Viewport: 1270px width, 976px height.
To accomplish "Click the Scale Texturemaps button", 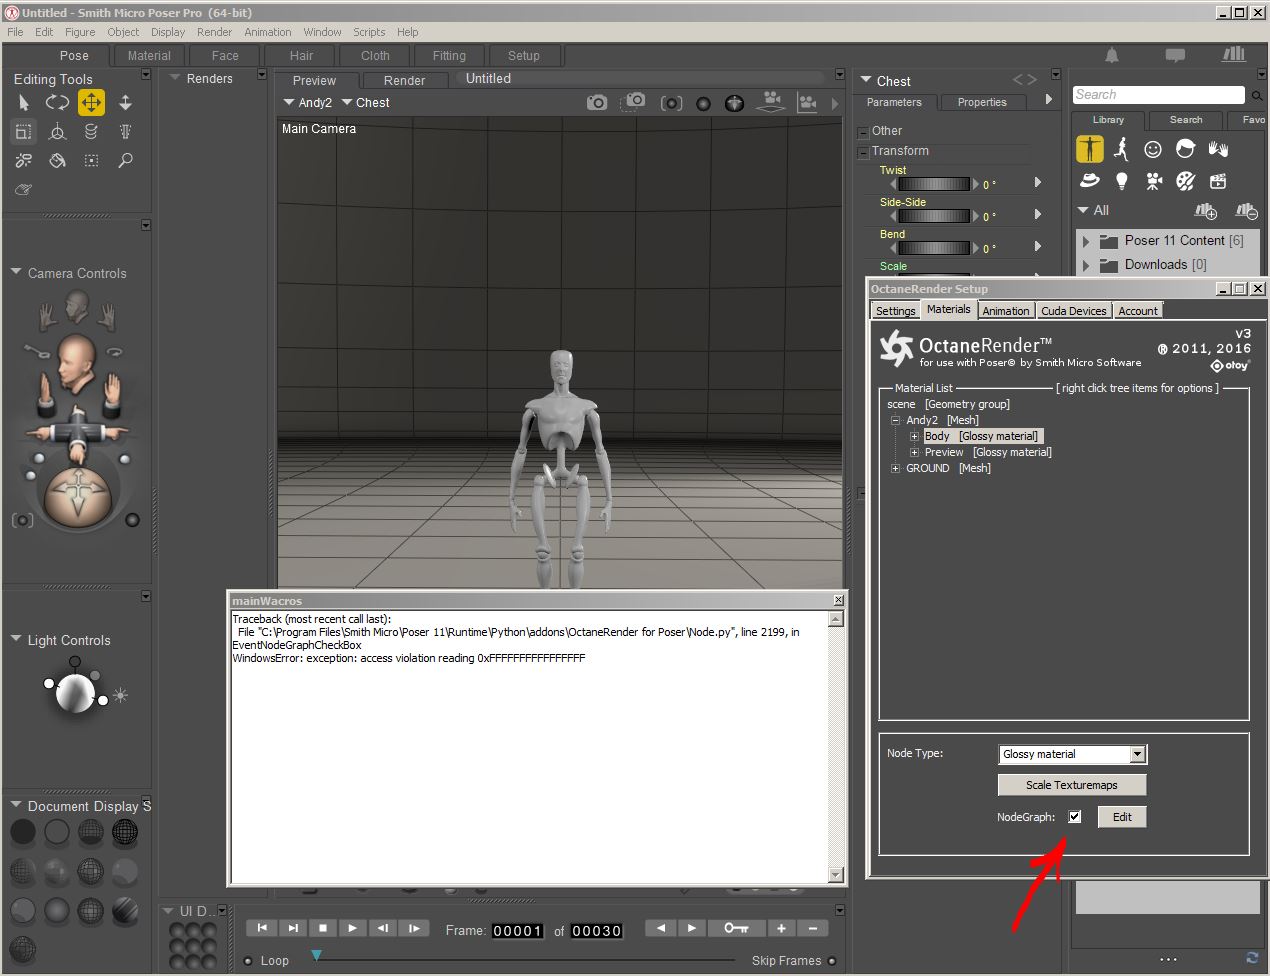I will pyautogui.click(x=1072, y=785).
